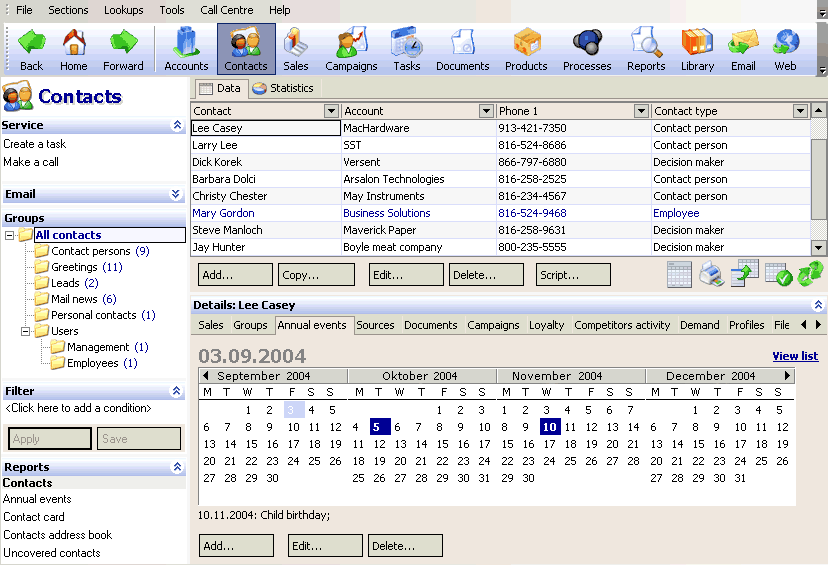Click the grid table view icon

(679, 275)
